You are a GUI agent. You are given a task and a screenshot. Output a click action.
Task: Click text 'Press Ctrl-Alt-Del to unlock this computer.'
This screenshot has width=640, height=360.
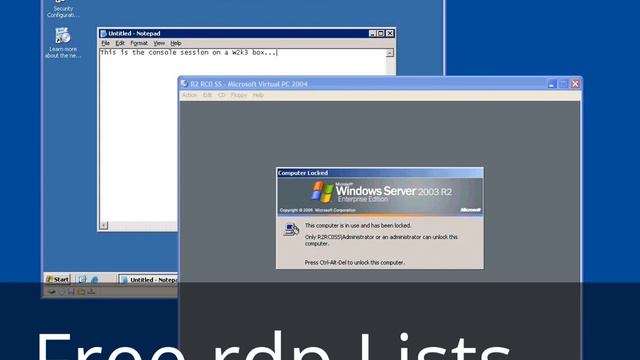355,262
